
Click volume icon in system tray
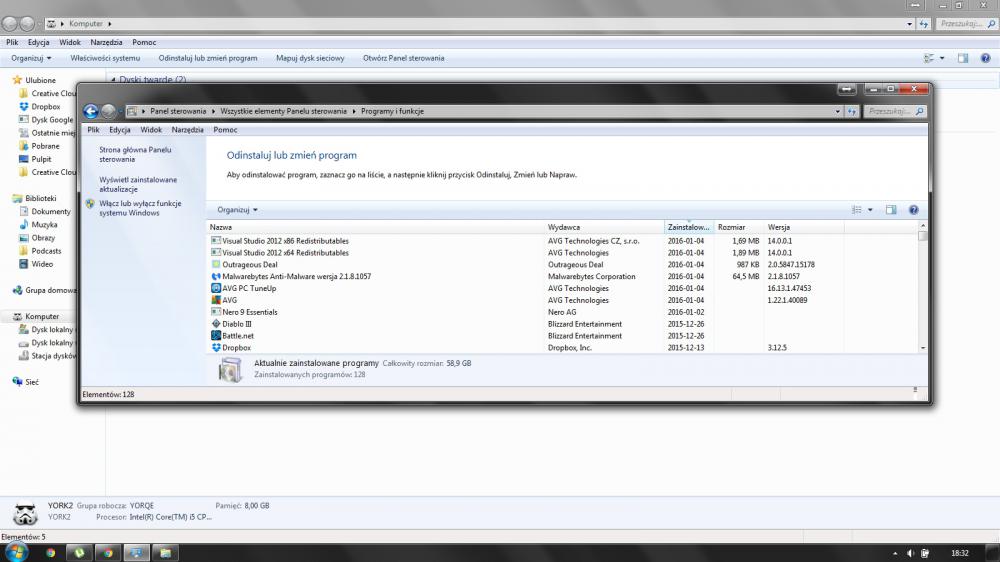click(x=911, y=553)
